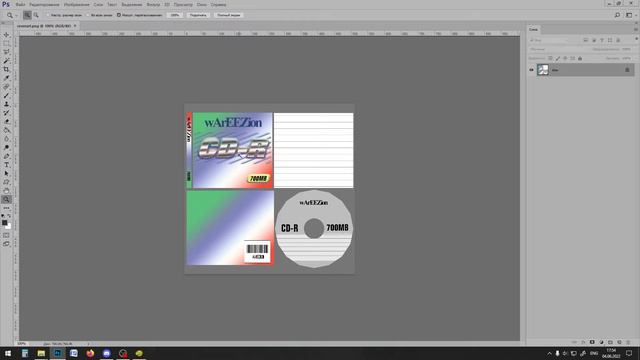Select the Brush tool

(x=6, y=96)
